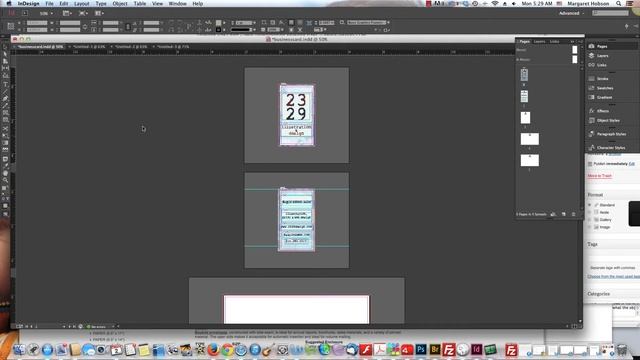This screenshot has width=640, height=360.
Task: Open the Layout menu
Action: [81, 4]
